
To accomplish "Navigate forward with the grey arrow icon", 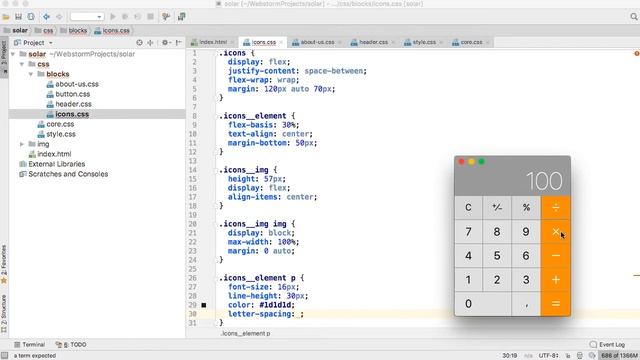I will pyautogui.click(x=60, y=17).
